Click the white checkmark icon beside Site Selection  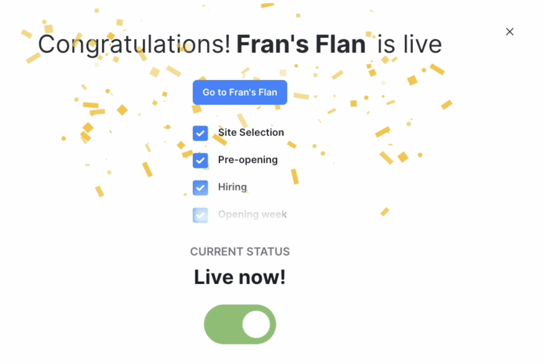pos(200,133)
